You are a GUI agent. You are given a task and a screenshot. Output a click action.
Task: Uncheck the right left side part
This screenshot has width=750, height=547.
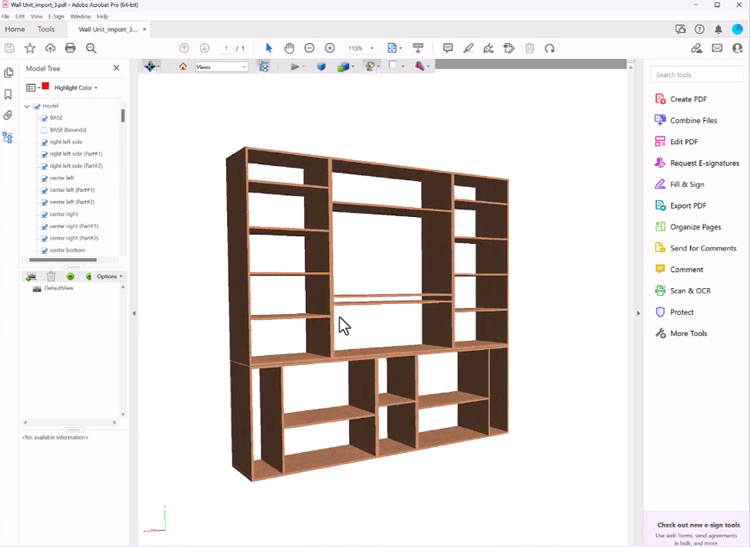[44, 142]
